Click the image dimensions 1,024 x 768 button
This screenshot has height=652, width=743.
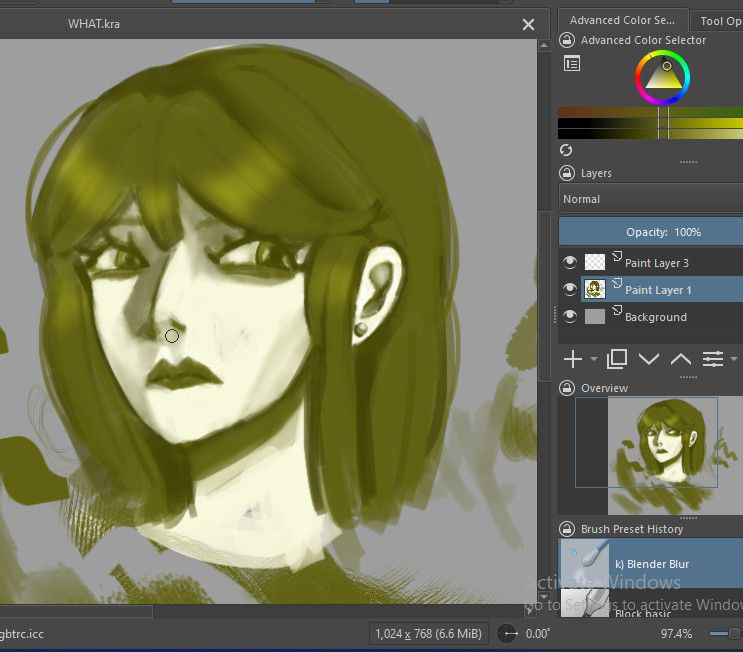point(429,633)
